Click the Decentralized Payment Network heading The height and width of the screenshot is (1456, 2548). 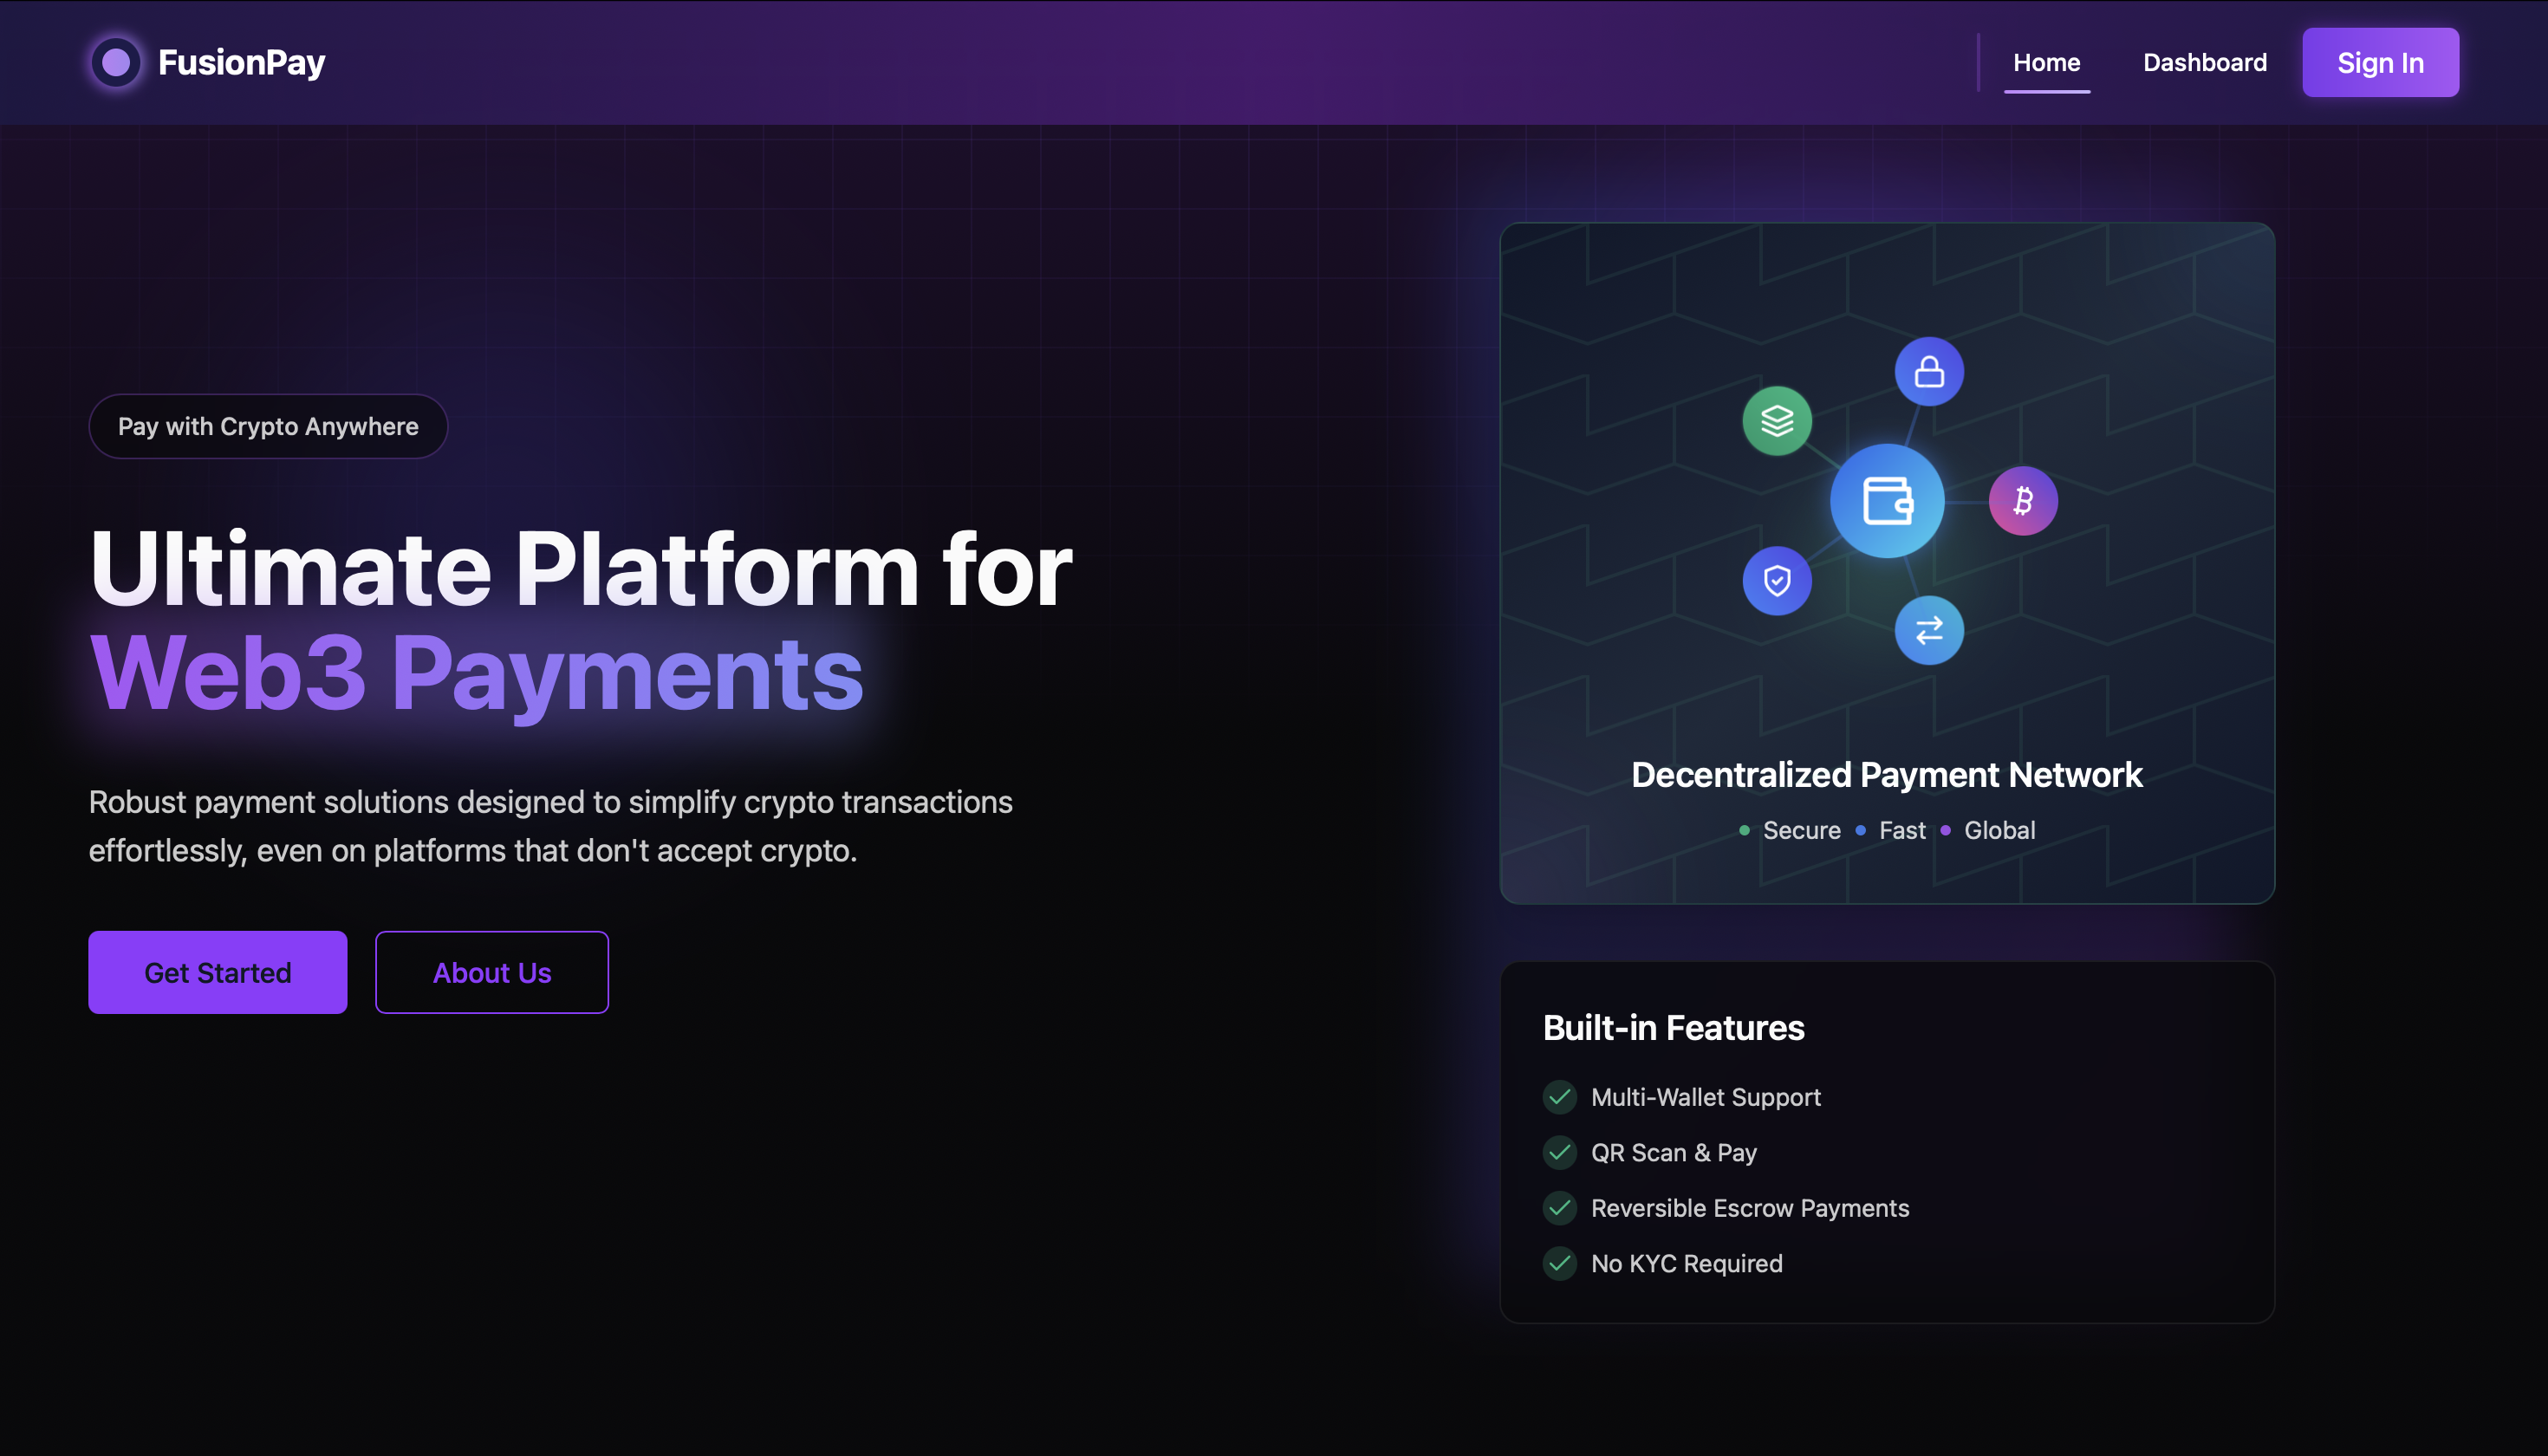[x=1886, y=775]
